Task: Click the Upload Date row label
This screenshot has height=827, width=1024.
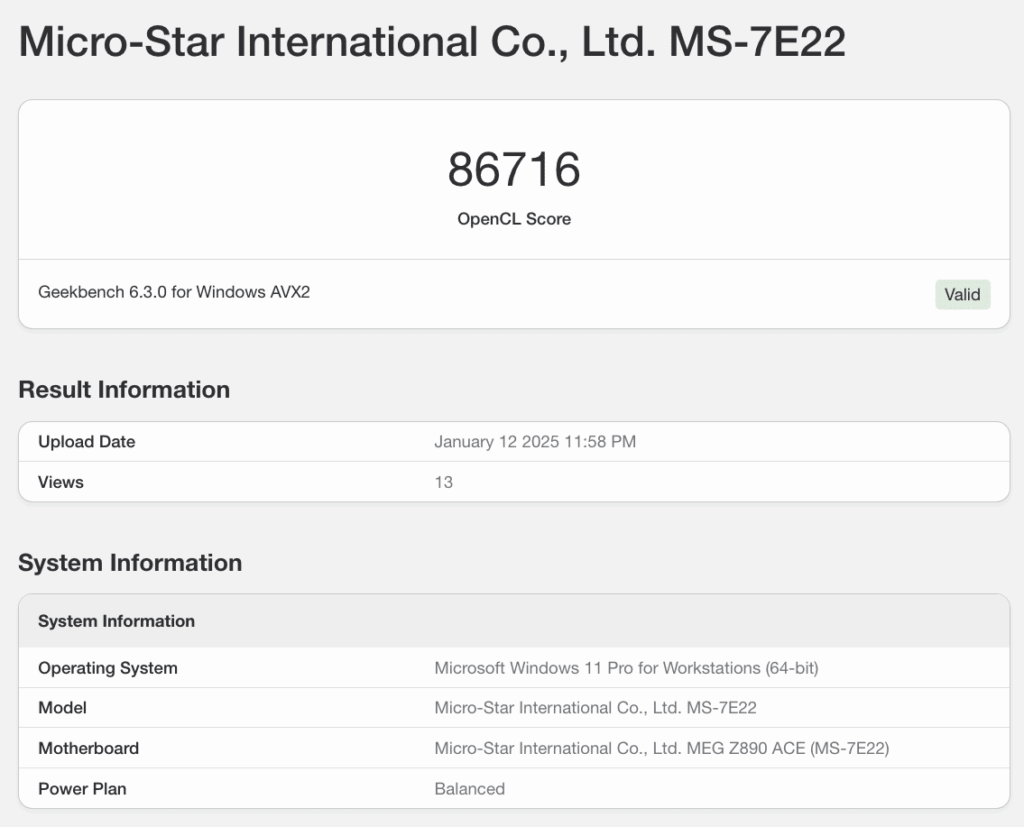Action: (x=87, y=442)
